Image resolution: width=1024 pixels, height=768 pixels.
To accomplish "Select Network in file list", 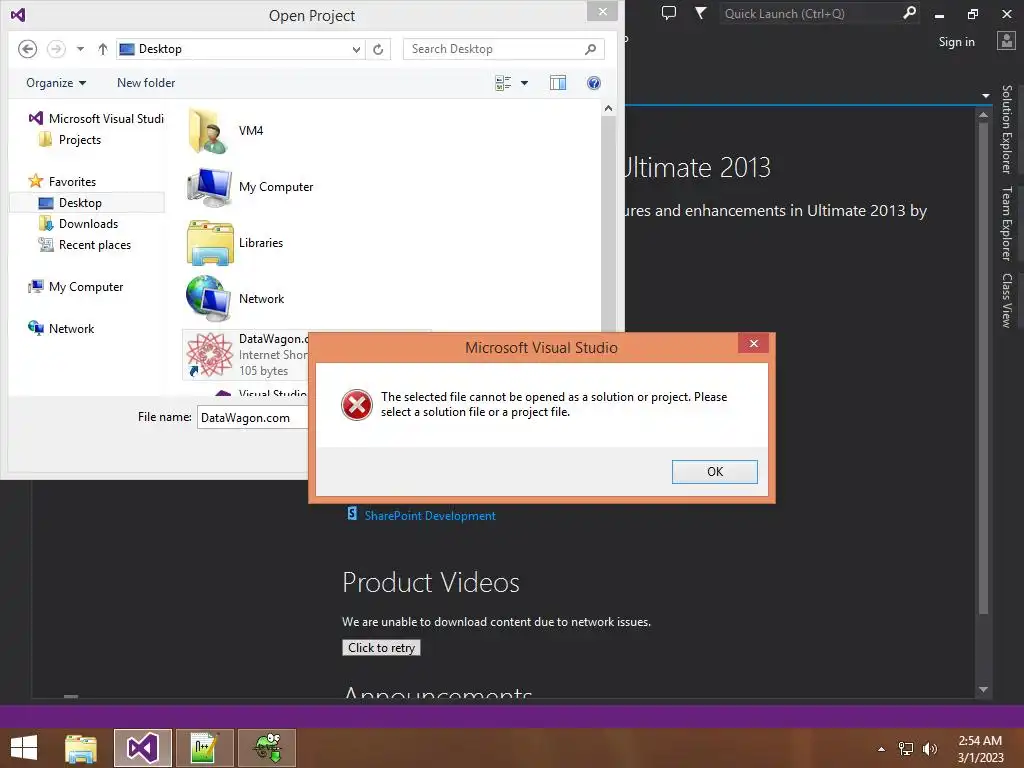I will (235, 298).
